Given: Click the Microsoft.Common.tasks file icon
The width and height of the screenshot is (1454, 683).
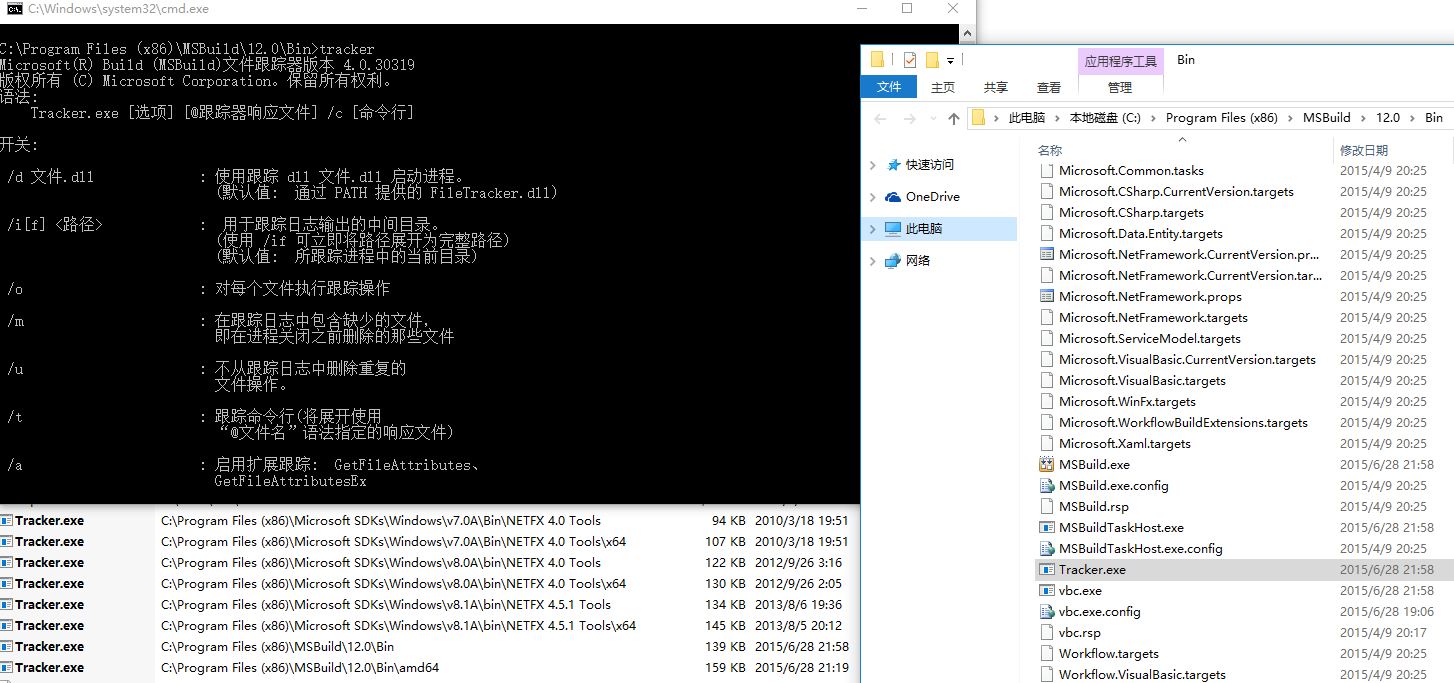Looking at the screenshot, I should pyautogui.click(x=1047, y=171).
